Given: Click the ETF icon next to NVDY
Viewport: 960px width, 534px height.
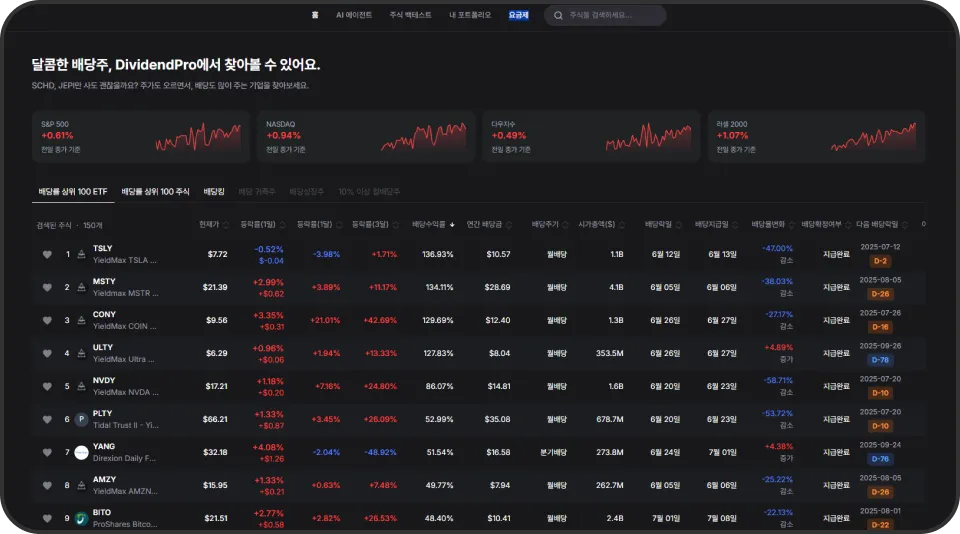Looking at the screenshot, I should [x=81, y=386].
